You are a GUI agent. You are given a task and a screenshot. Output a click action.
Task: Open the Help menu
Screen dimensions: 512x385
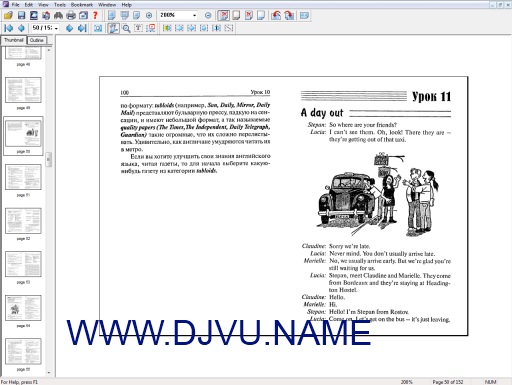(x=126, y=5)
